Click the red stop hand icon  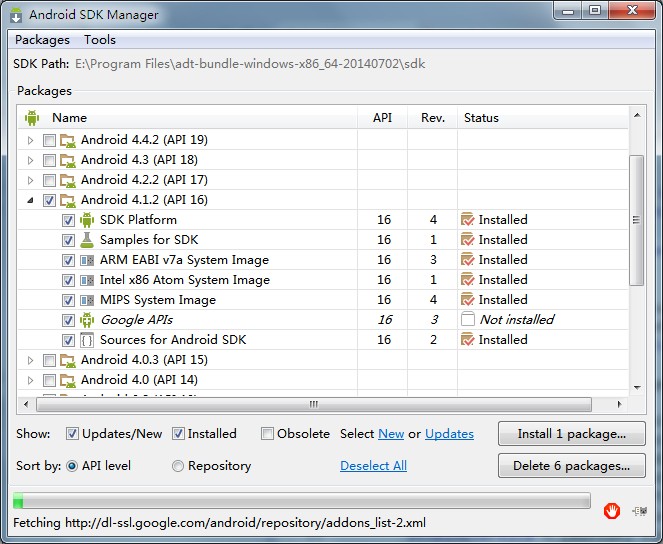coord(612,511)
